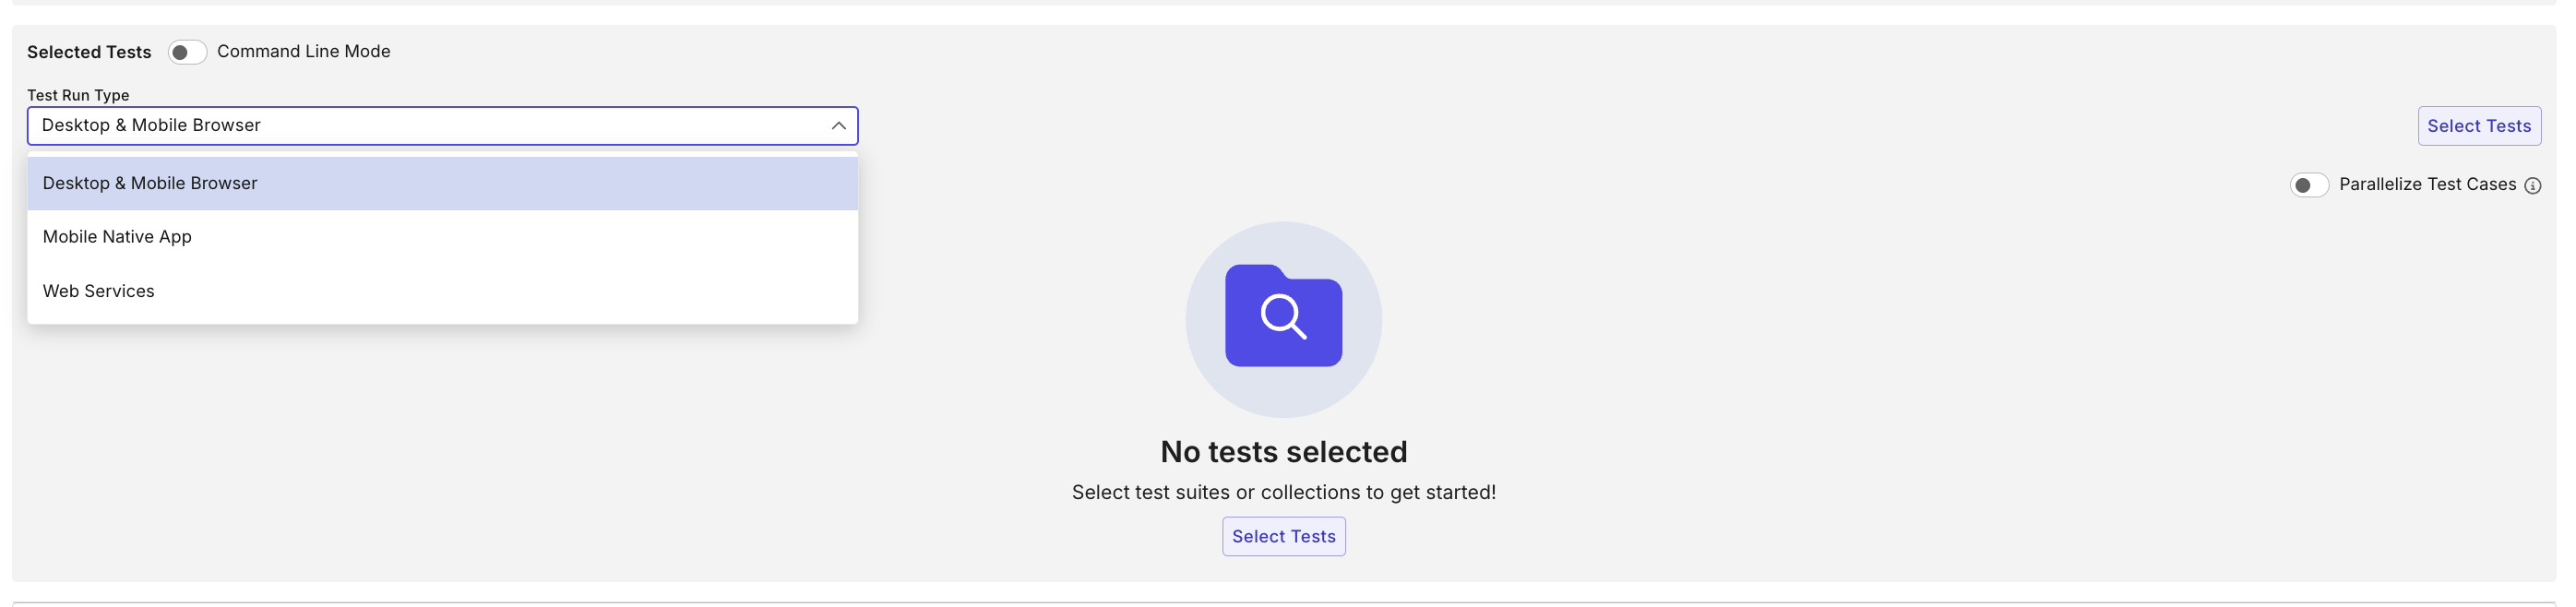Toggle Command Line Mode switch
2576x607 pixels.
187,52
